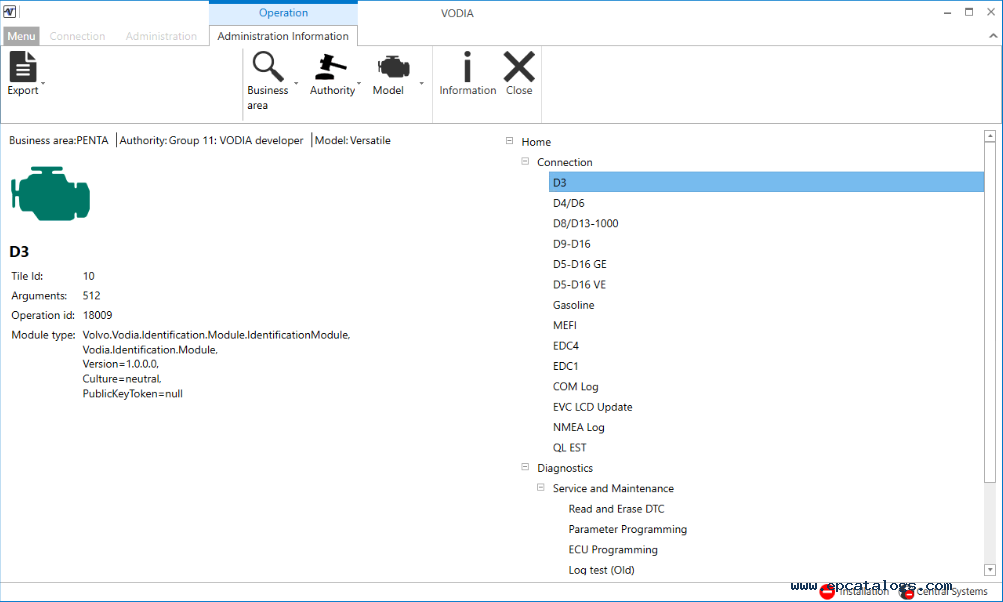The width and height of the screenshot is (1003, 602).
Task: Click the Diagnostics tree label
Action: pos(565,468)
